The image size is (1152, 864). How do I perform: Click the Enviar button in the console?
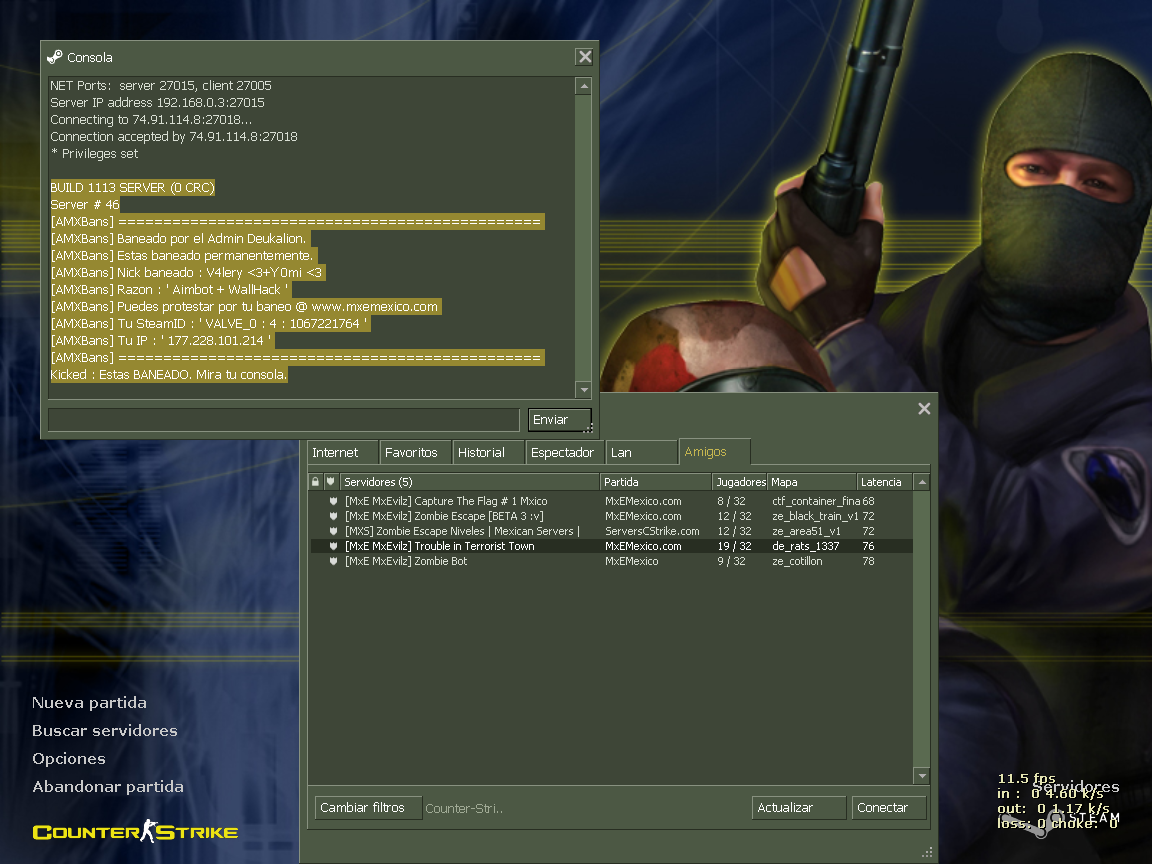click(x=559, y=420)
